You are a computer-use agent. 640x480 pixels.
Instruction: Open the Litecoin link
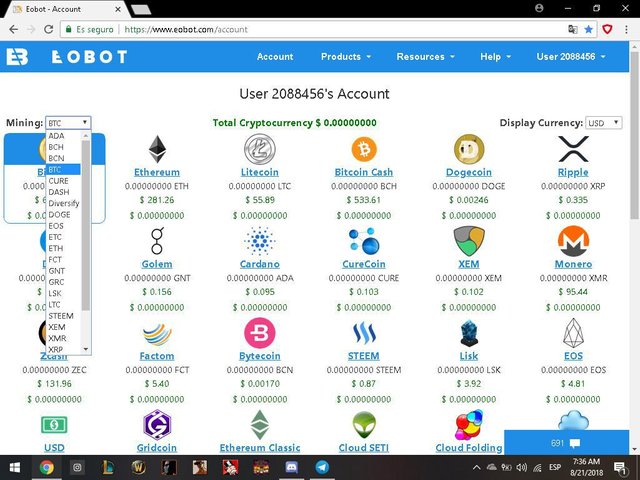pyautogui.click(x=260, y=172)
